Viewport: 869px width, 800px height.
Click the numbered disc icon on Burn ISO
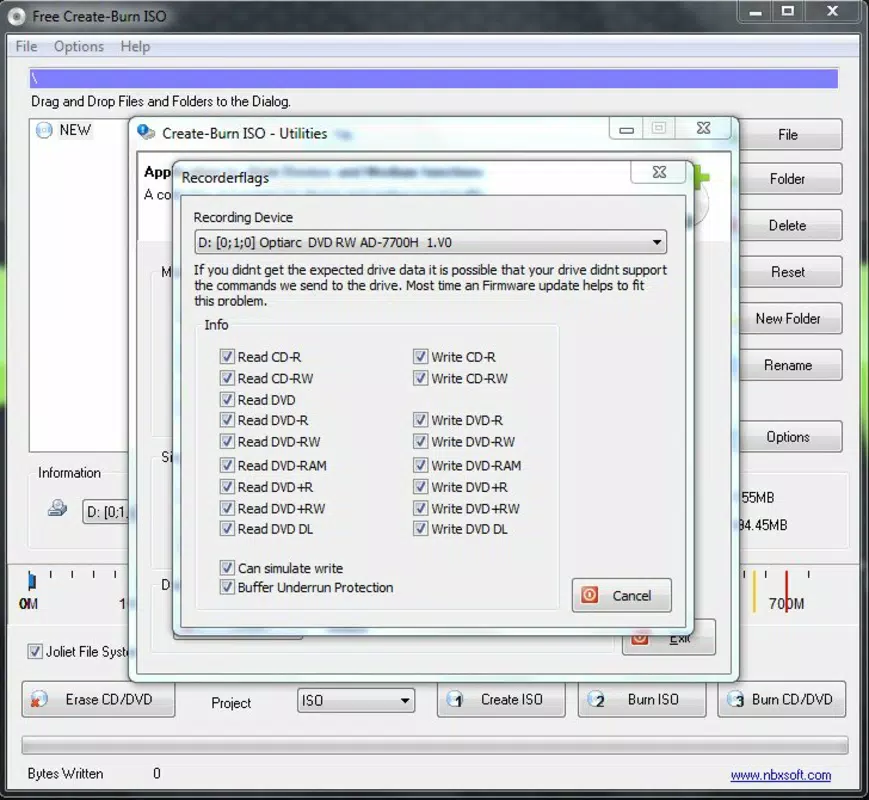click(596, 700)
